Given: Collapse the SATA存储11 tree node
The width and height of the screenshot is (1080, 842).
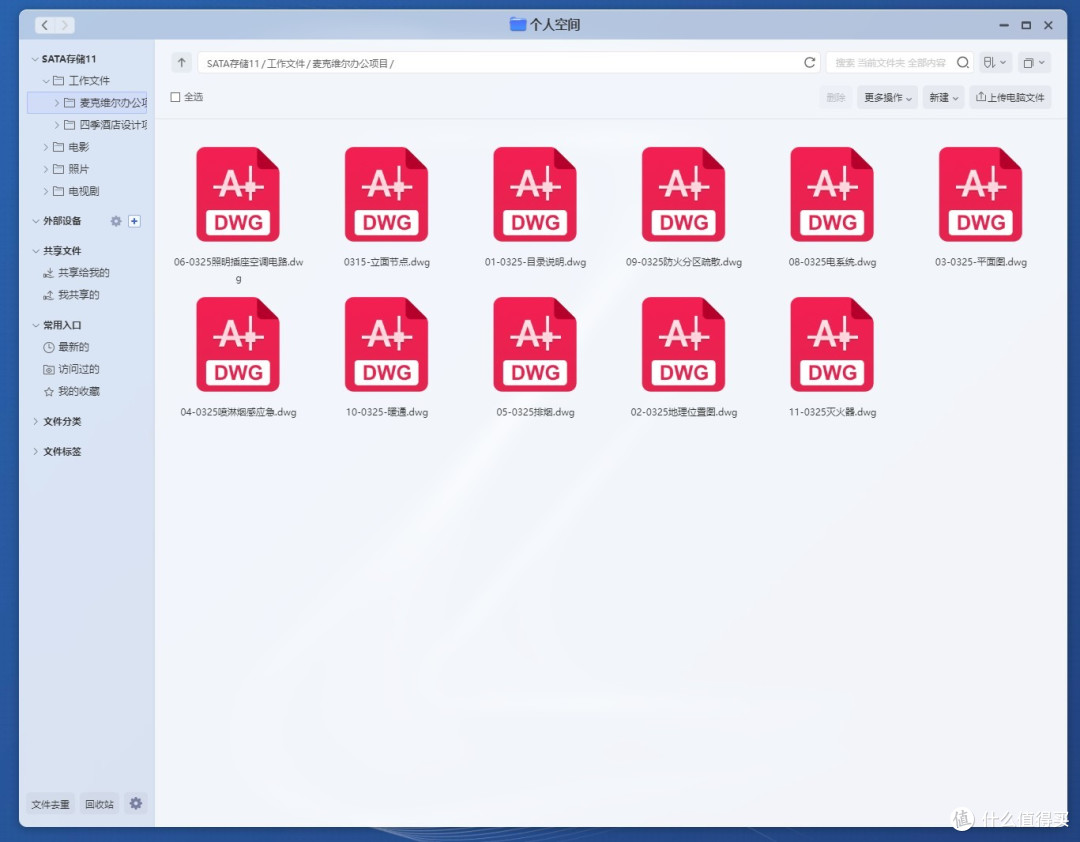Looking at the screenshot, I should 34,59.
